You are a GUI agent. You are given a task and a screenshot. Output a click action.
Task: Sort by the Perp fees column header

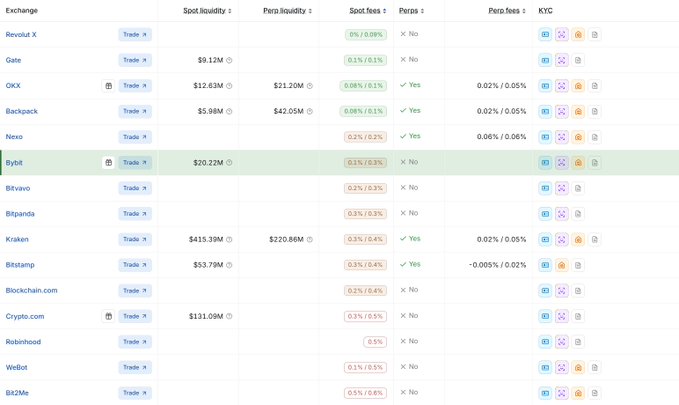[507, 10]
